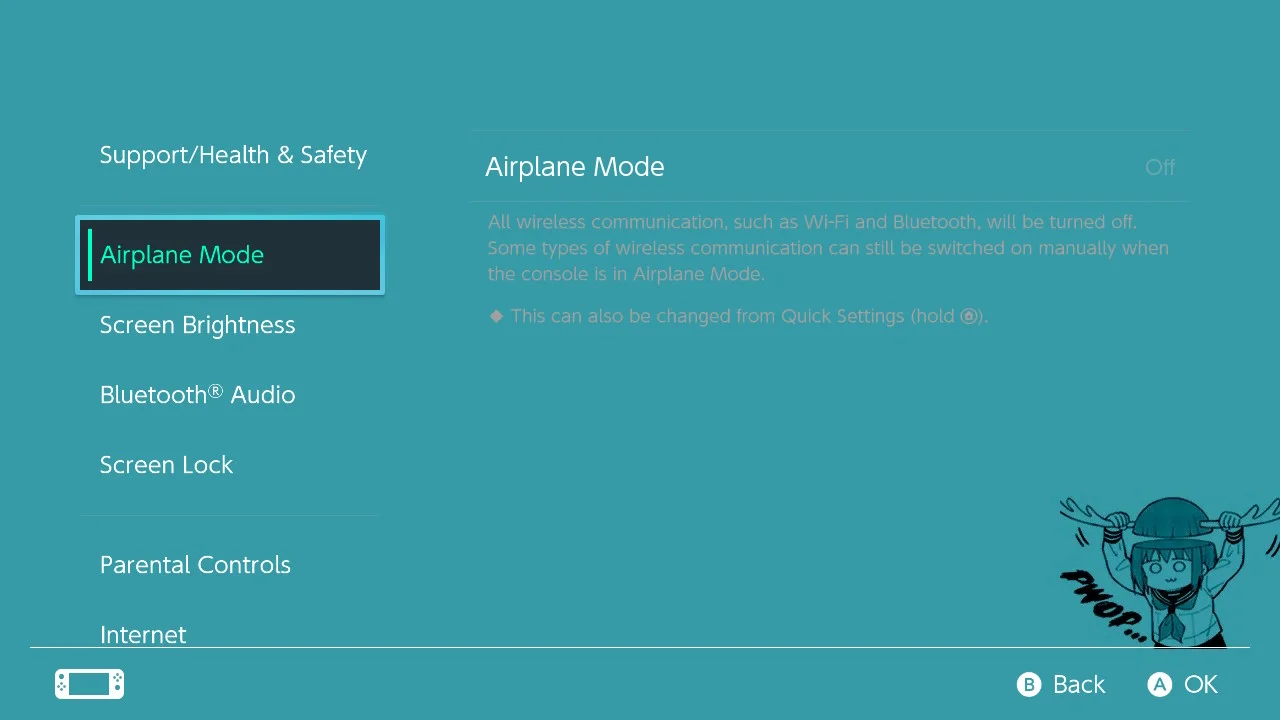Open Bluetooth Audio settings
This screenshot has height=720, width=1280.
pyautogui.click(x=197, y=395)
